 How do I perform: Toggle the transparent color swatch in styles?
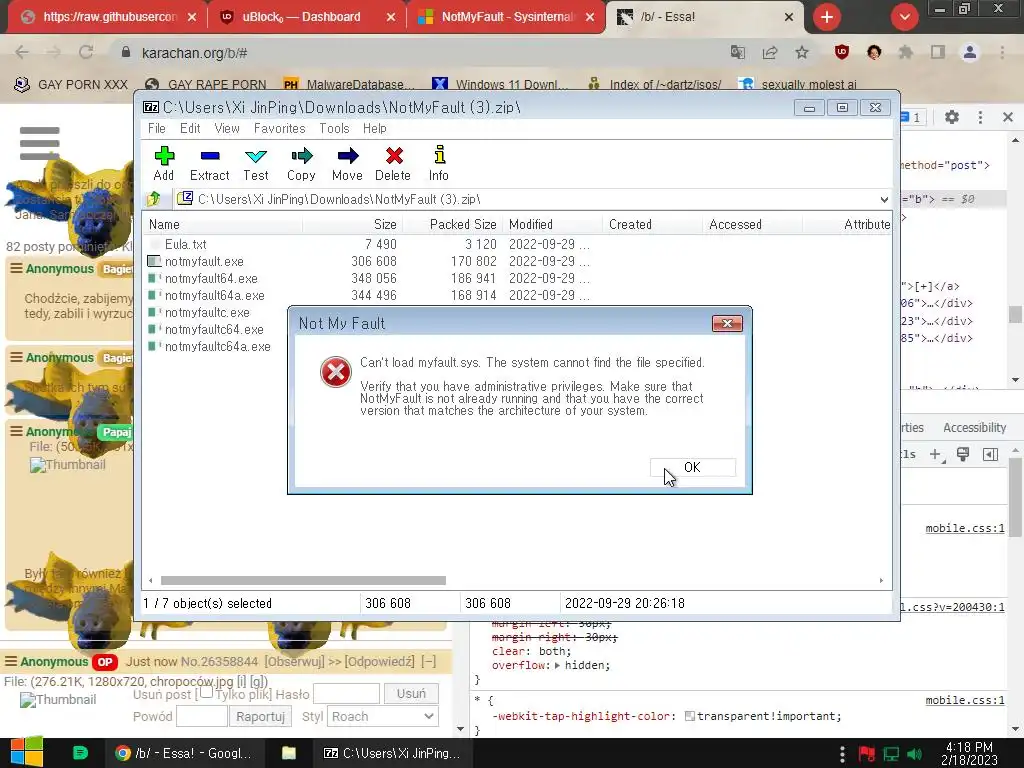pyautogui.click(x=690, y=716)
